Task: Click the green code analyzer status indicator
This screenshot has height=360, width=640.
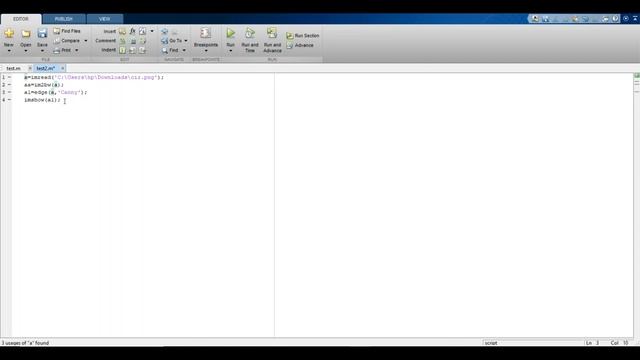Action: (637, 76)
